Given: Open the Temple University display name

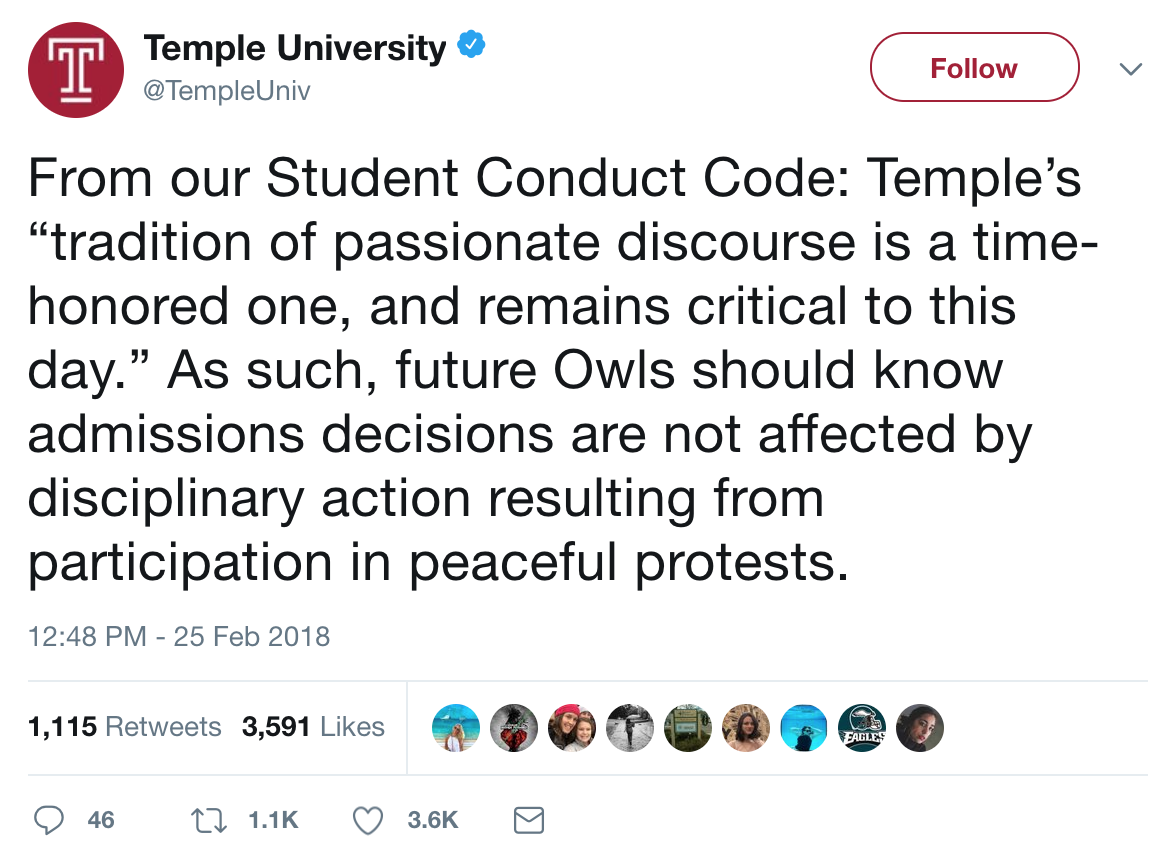Looking at the screenshot, I should (x=295, y=48).
